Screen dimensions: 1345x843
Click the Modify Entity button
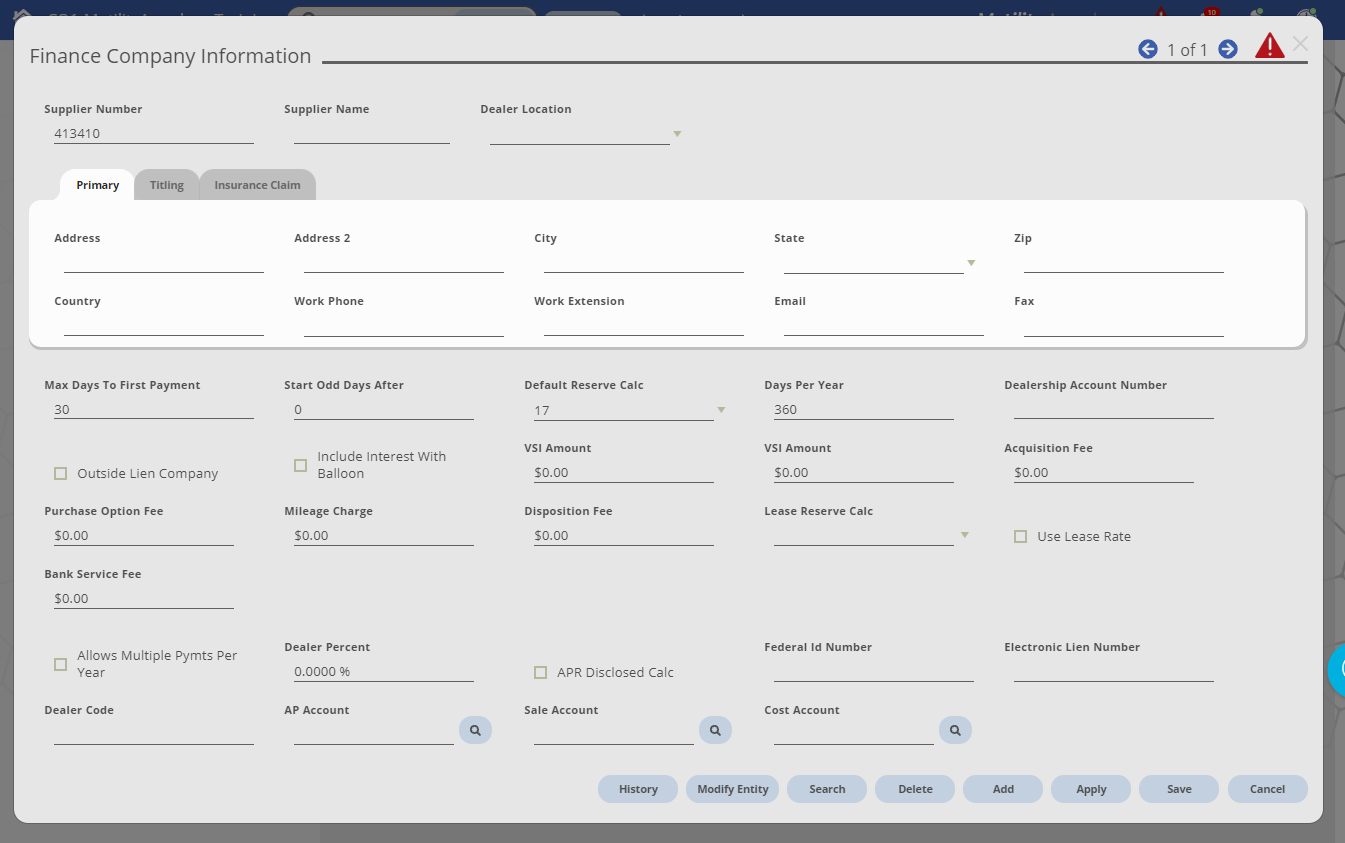pos(733,789)
